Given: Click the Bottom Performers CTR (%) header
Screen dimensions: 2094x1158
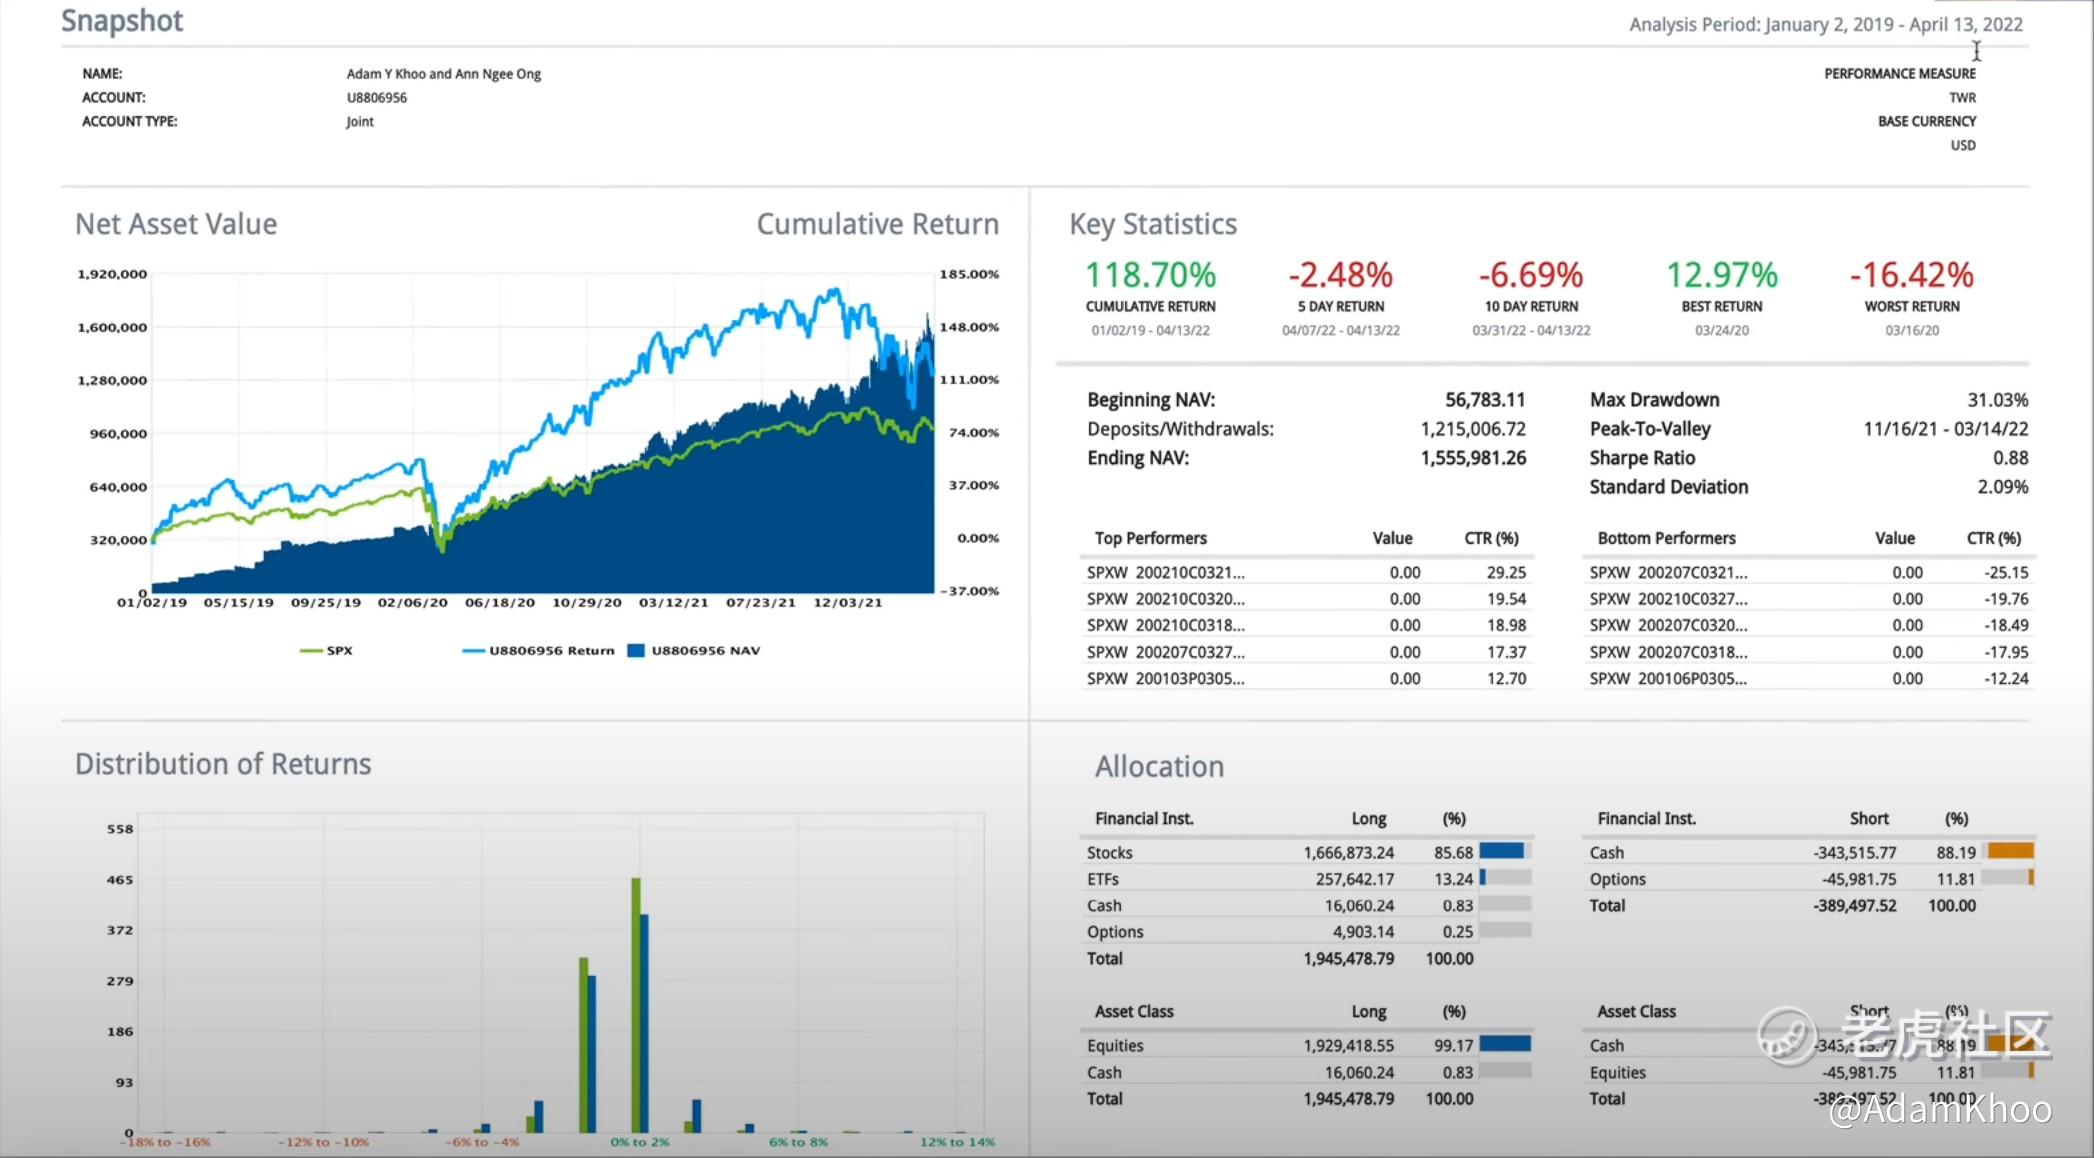Looking at the screenshot, I should pos(1993,538).
